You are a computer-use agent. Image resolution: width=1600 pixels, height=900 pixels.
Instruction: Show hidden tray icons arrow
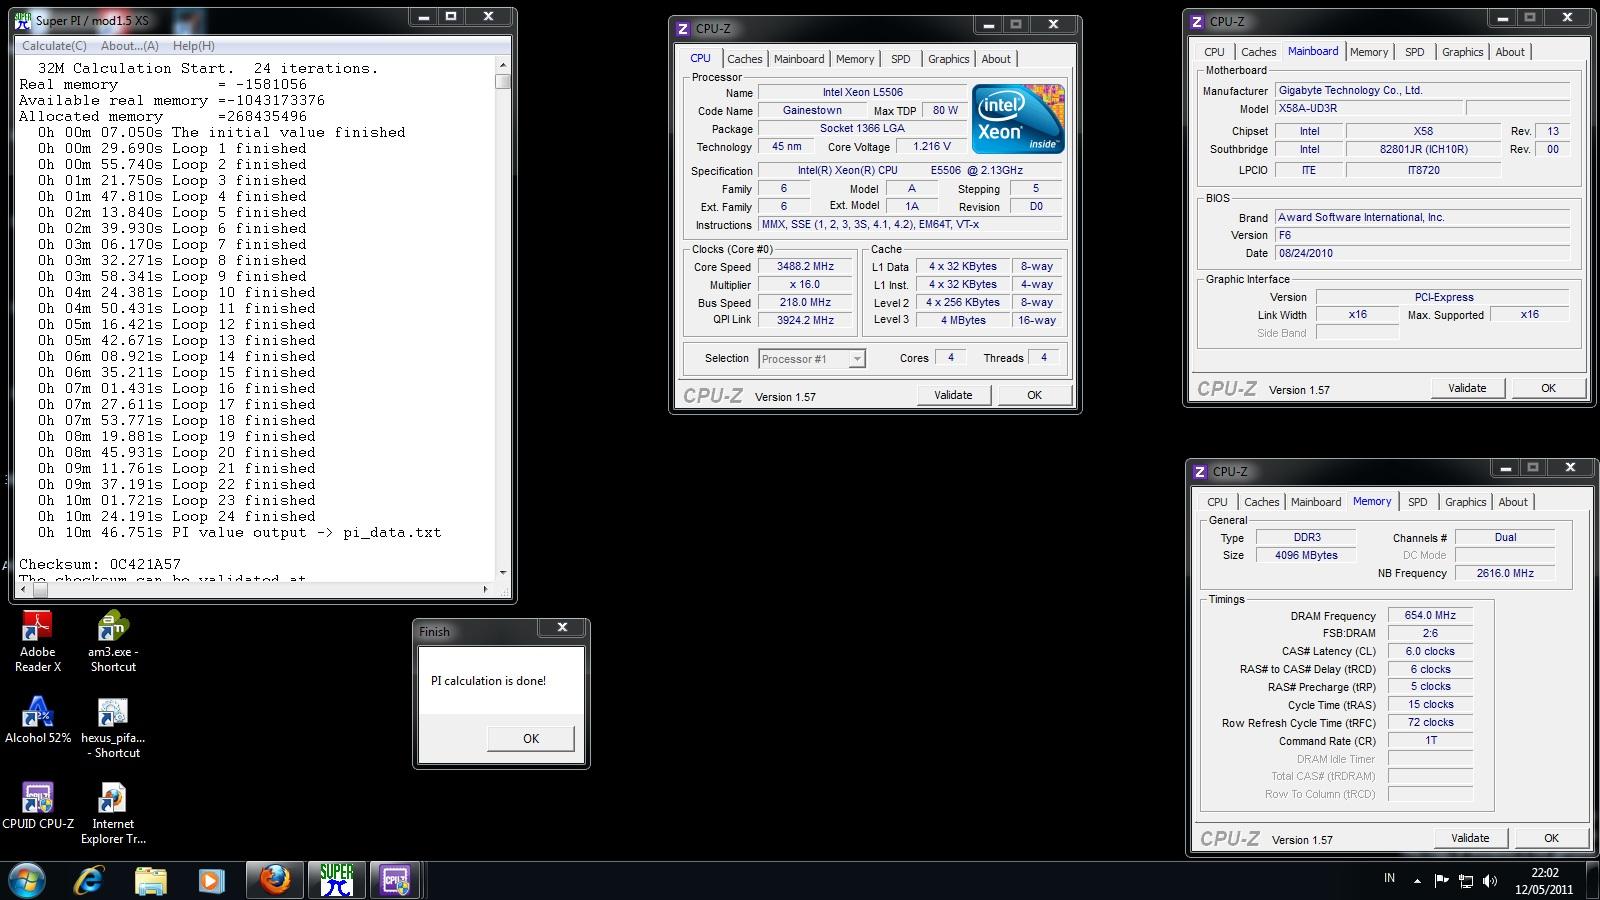pos(1417,881)
